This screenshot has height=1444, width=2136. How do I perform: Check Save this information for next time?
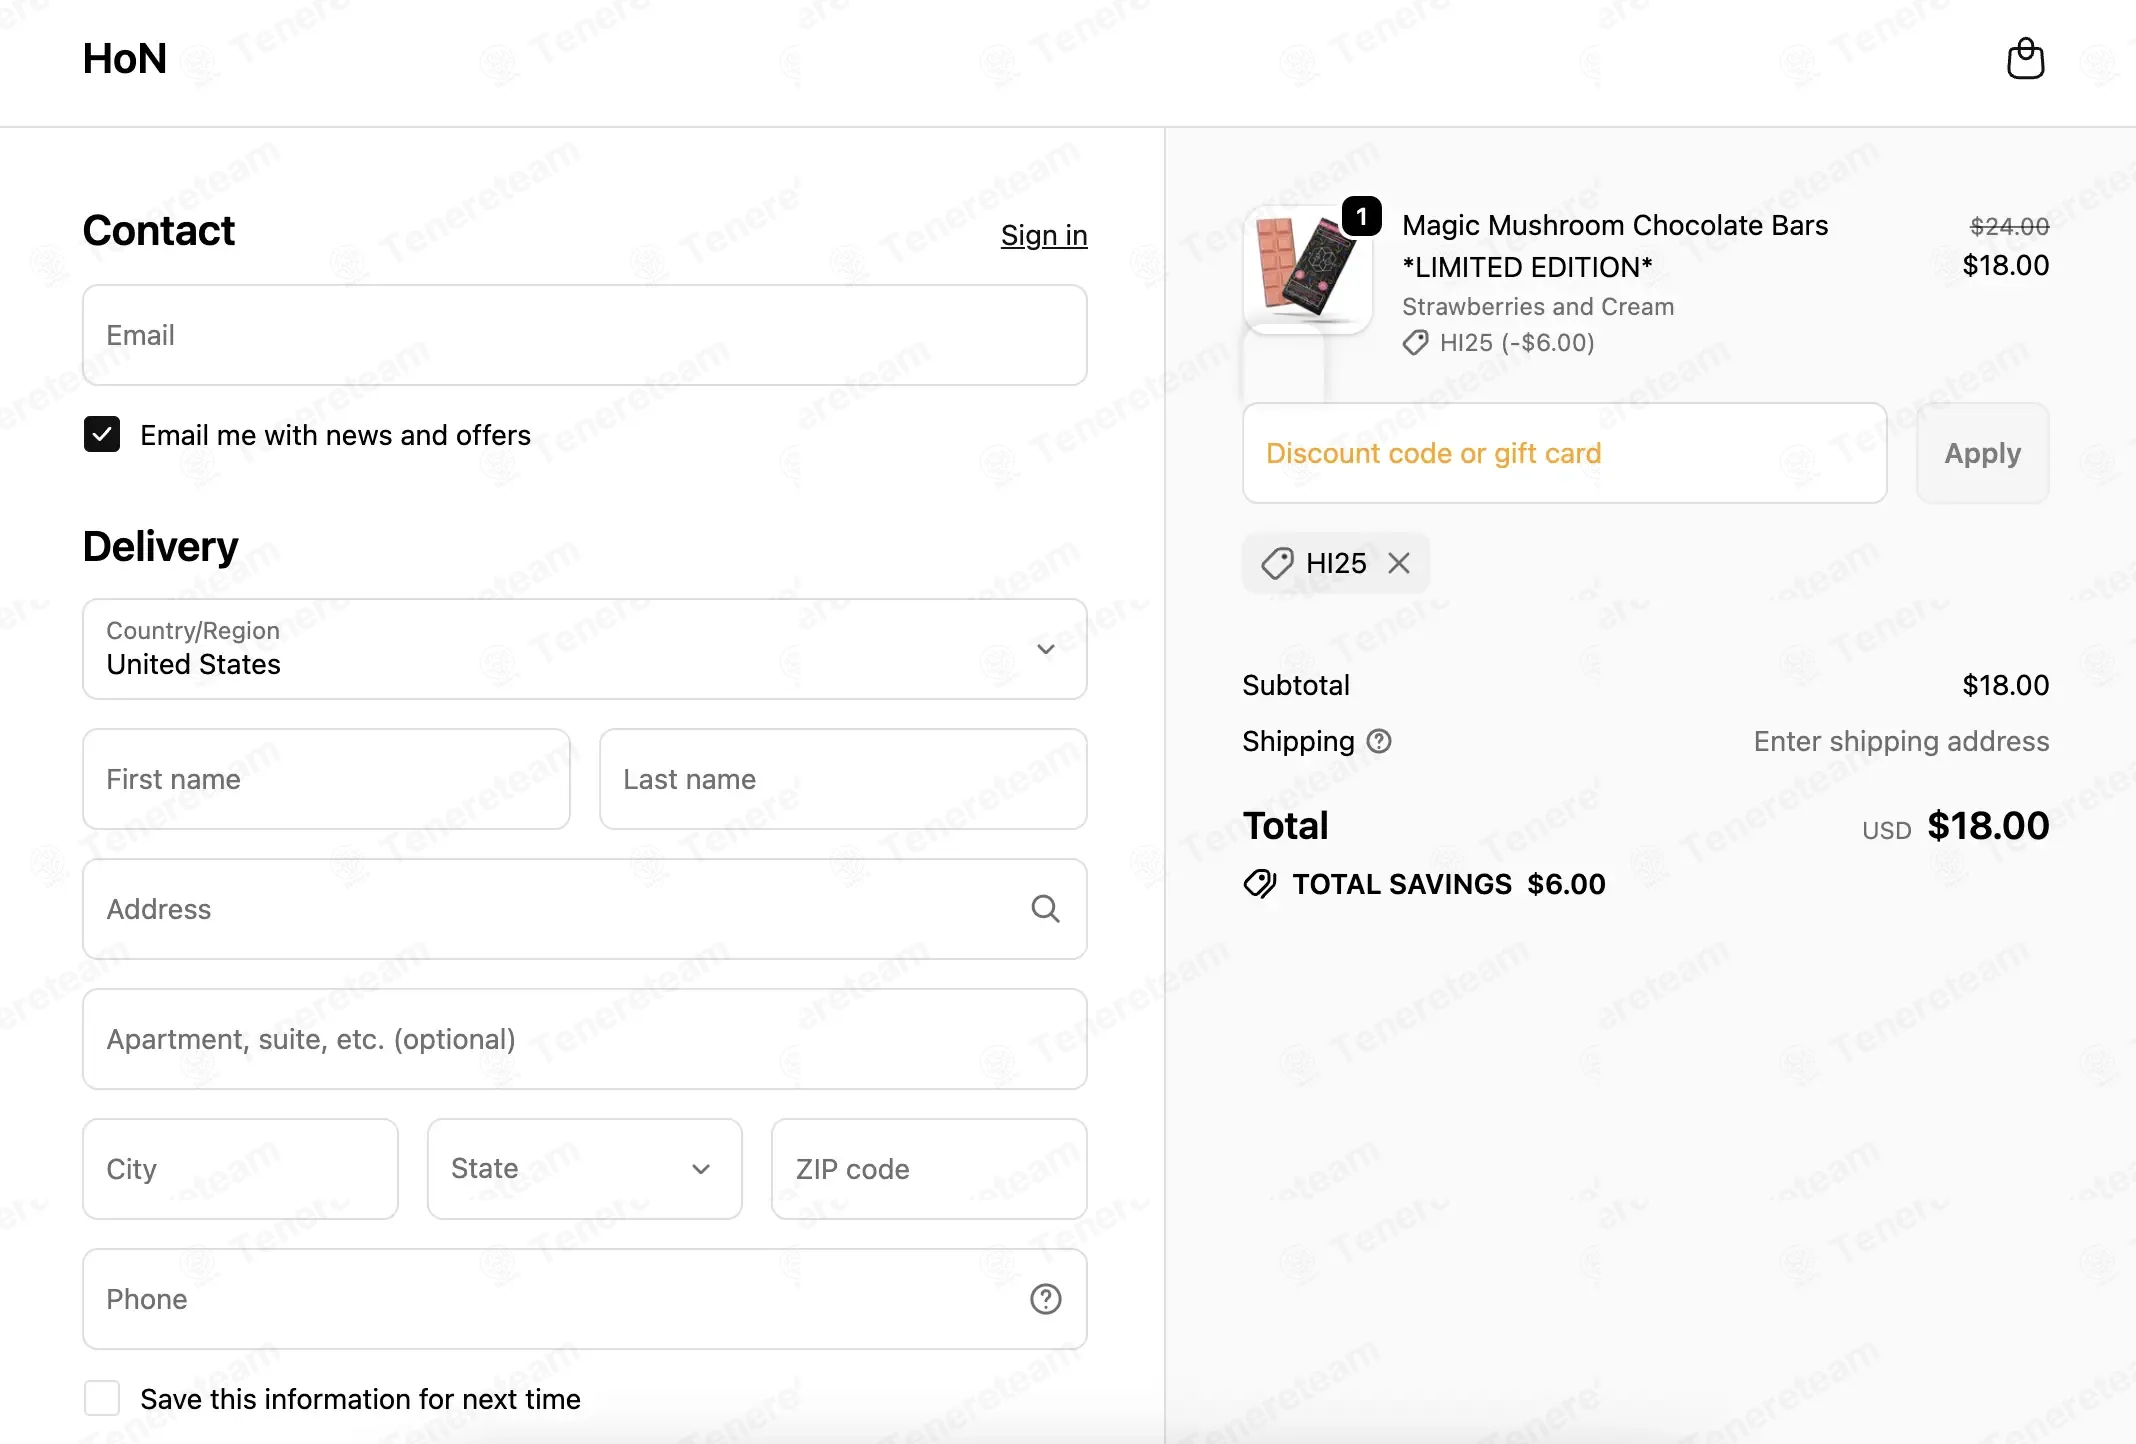(x=102, y=1398)
